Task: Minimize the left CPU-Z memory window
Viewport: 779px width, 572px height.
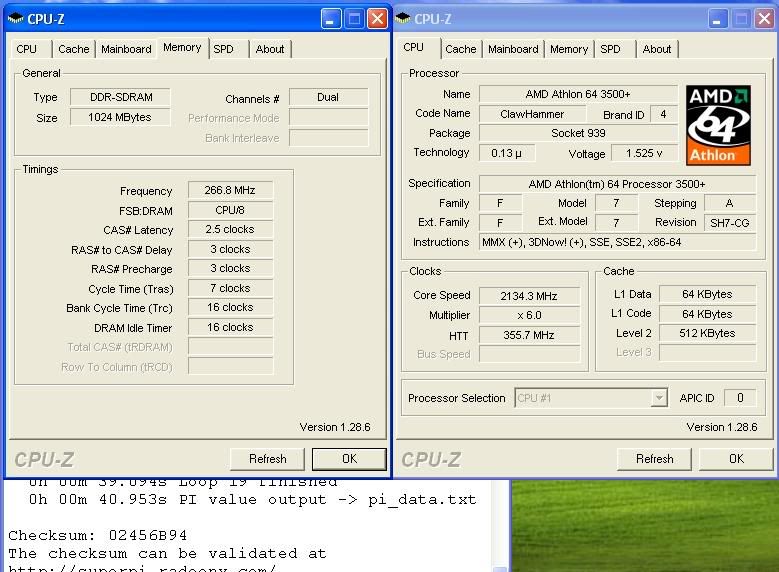Action: (331, 18)
